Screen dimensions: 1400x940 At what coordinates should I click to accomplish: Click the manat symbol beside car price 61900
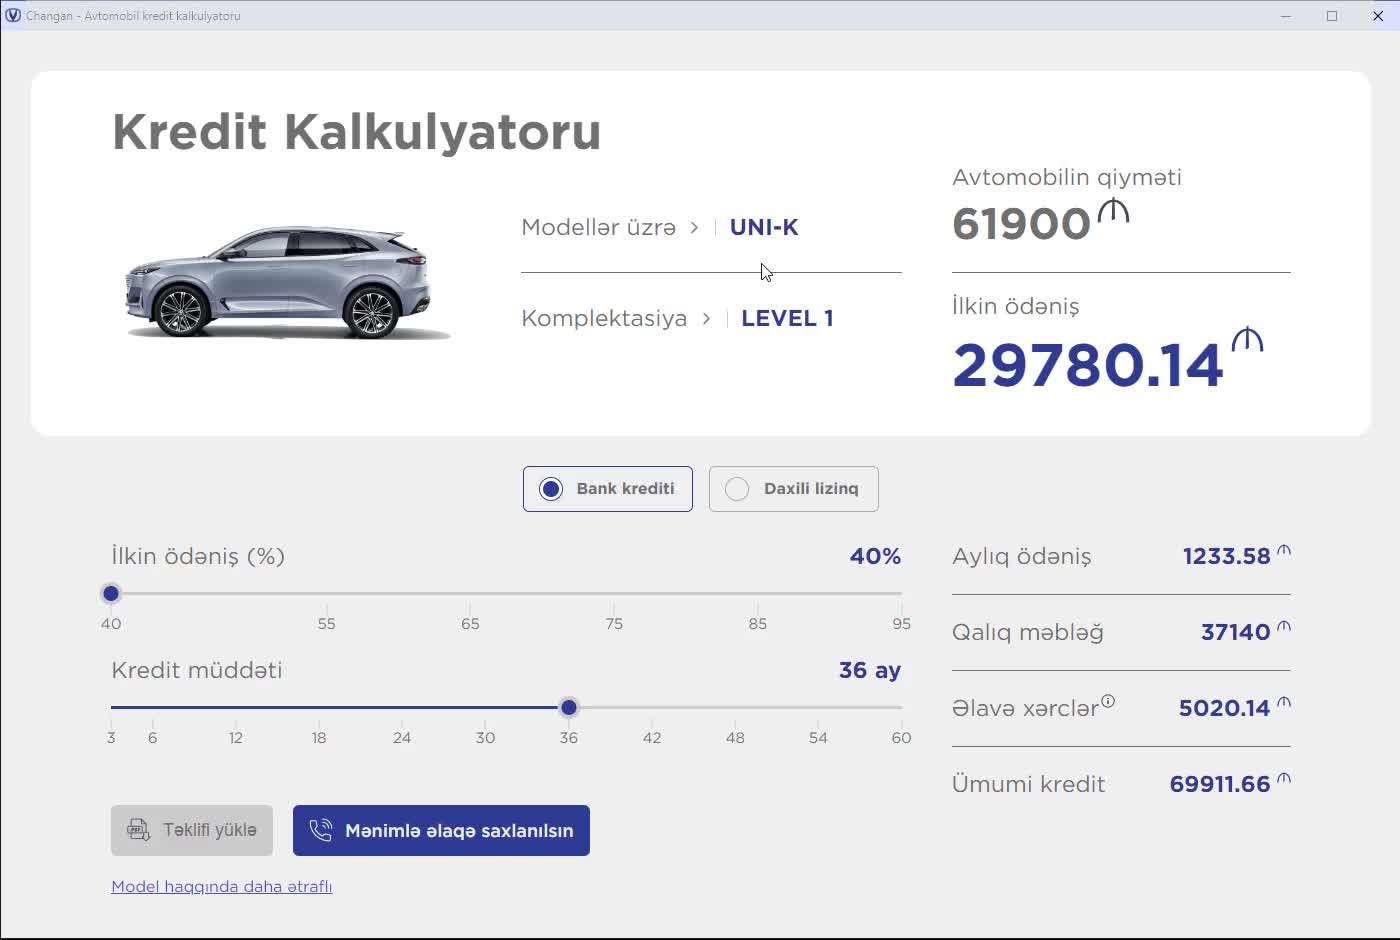(1113, 211)
